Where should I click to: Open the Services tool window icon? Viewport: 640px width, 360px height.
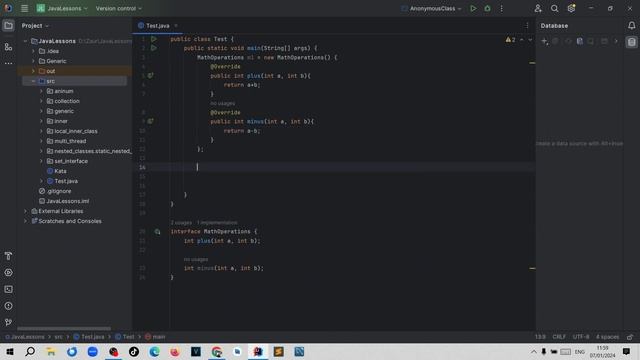[x=8, y=273]
